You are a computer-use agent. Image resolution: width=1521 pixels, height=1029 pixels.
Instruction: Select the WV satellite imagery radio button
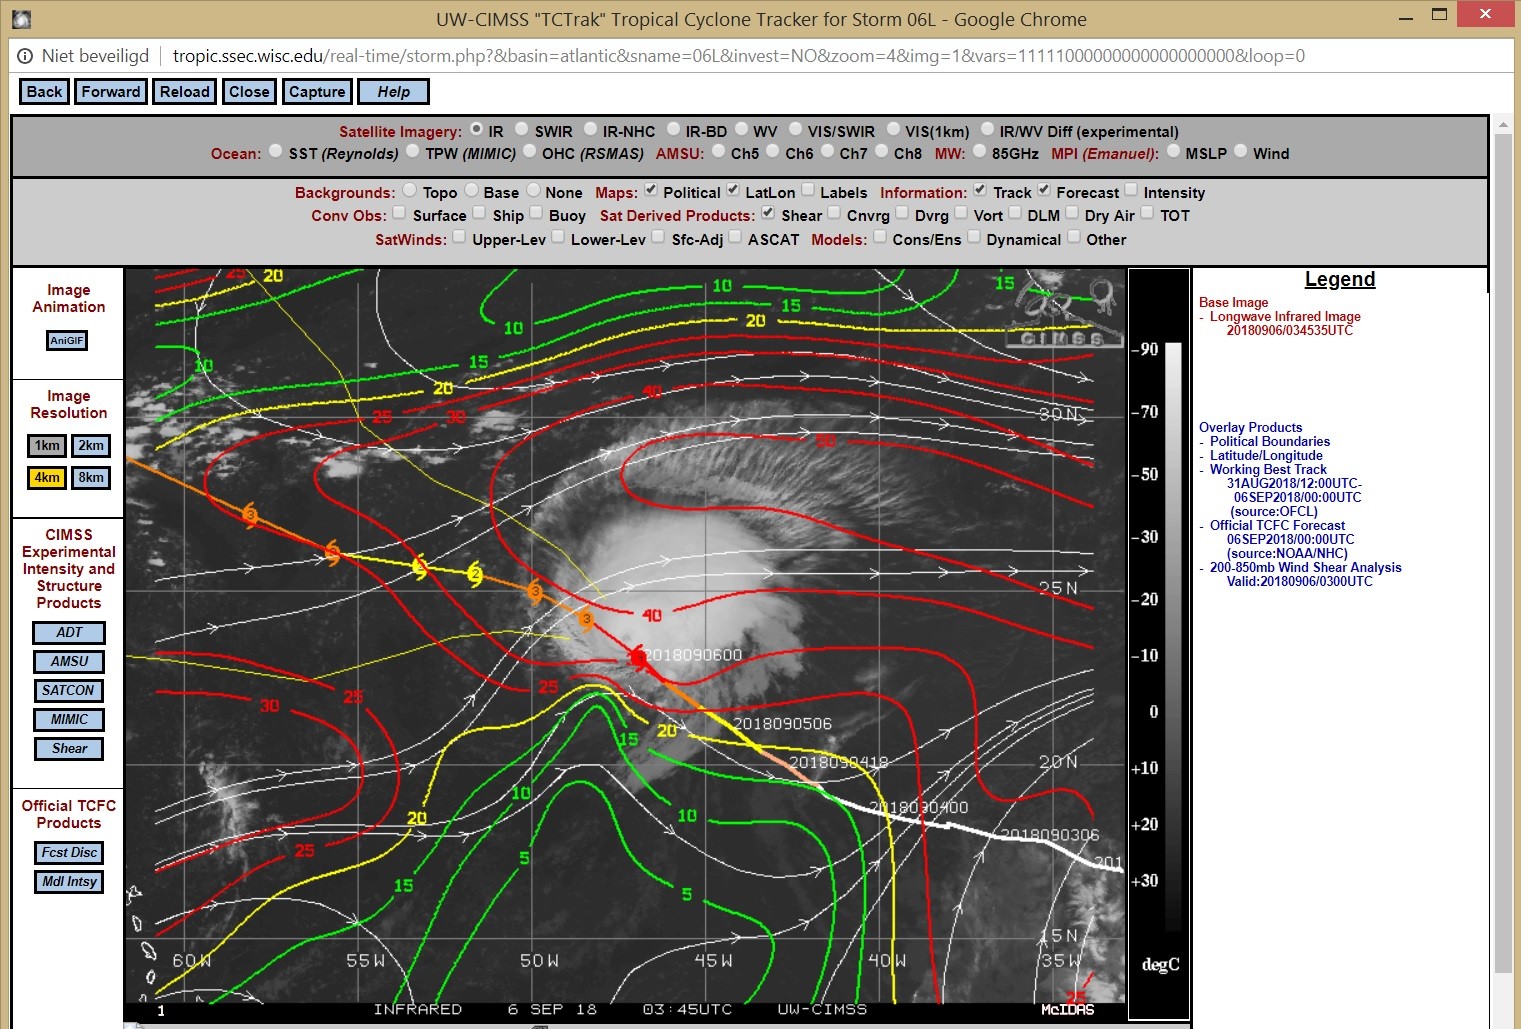tap(742, 130)
